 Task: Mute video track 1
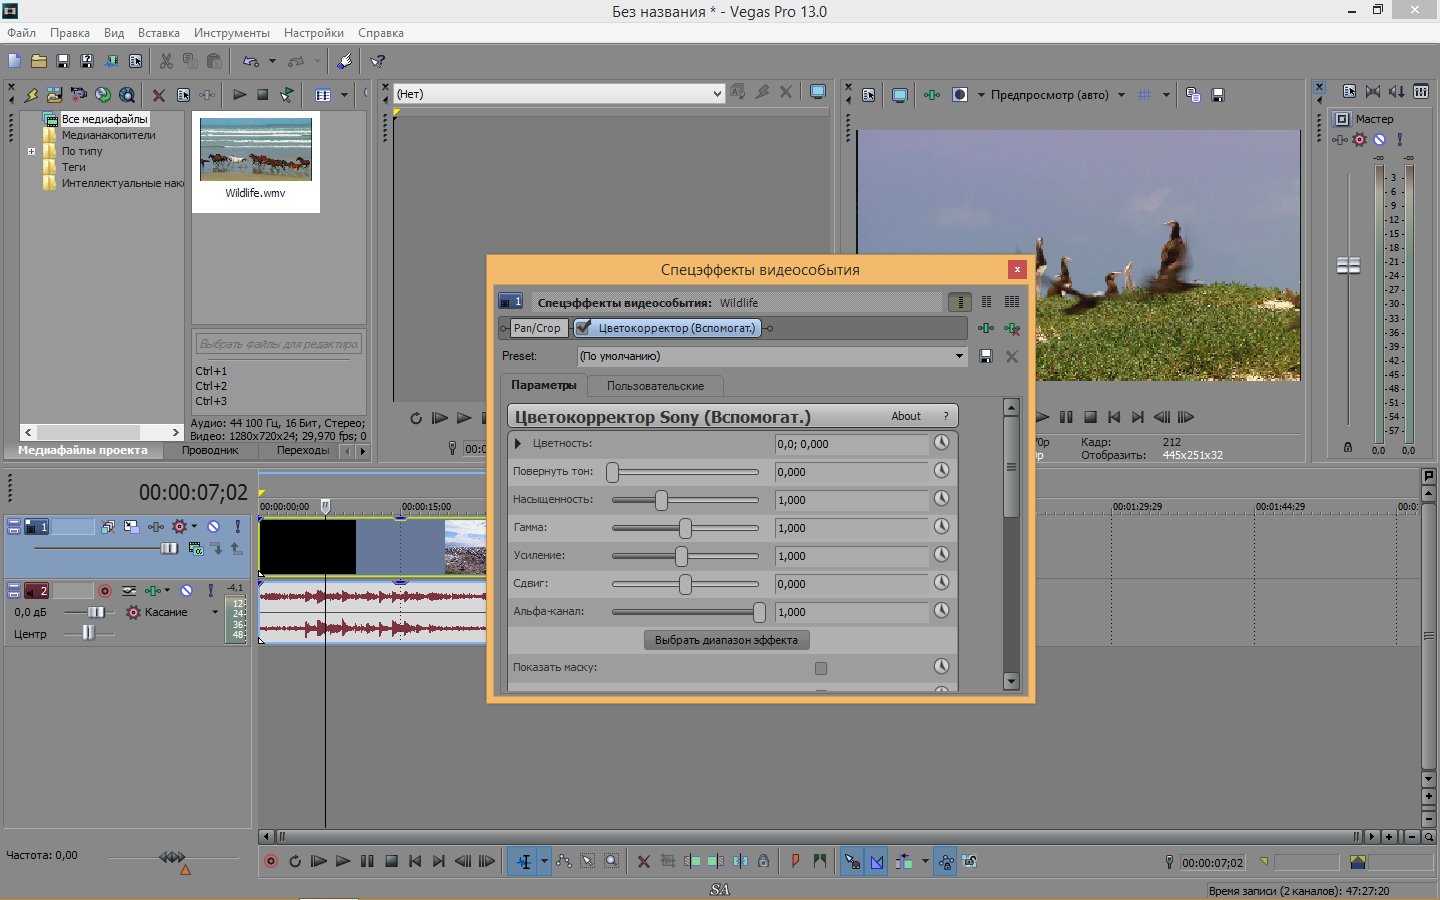pyautogui.click(x=213, y=526)
